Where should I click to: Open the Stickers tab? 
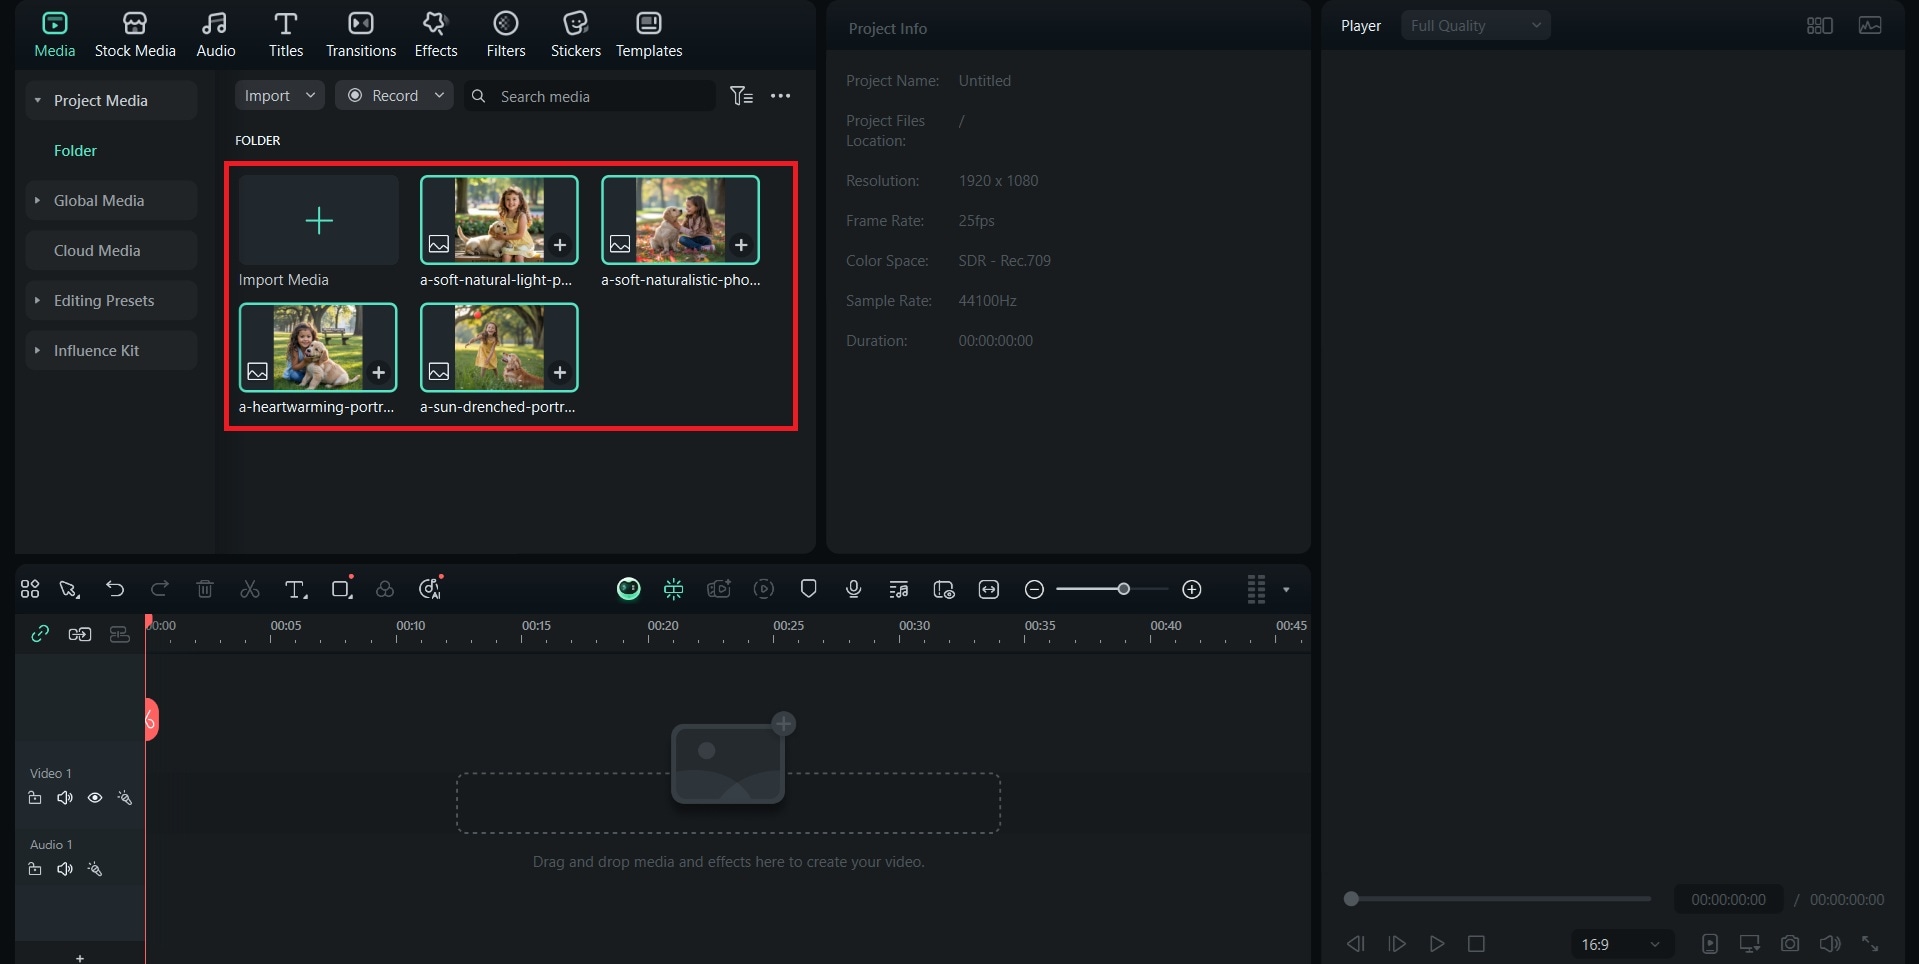pyautogui.click(x=576, y=35)
